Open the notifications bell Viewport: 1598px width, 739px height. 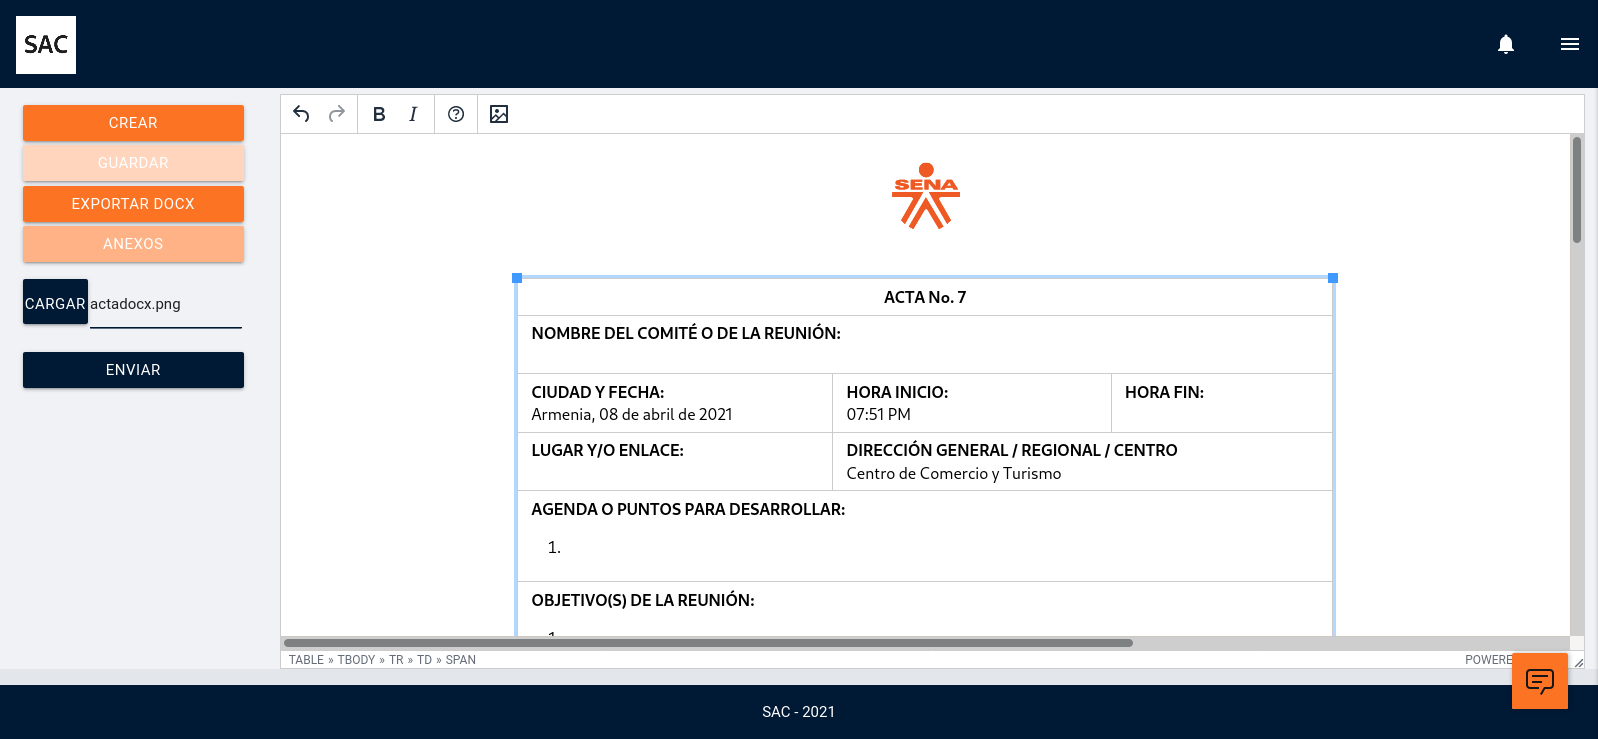coord(1506,44)
